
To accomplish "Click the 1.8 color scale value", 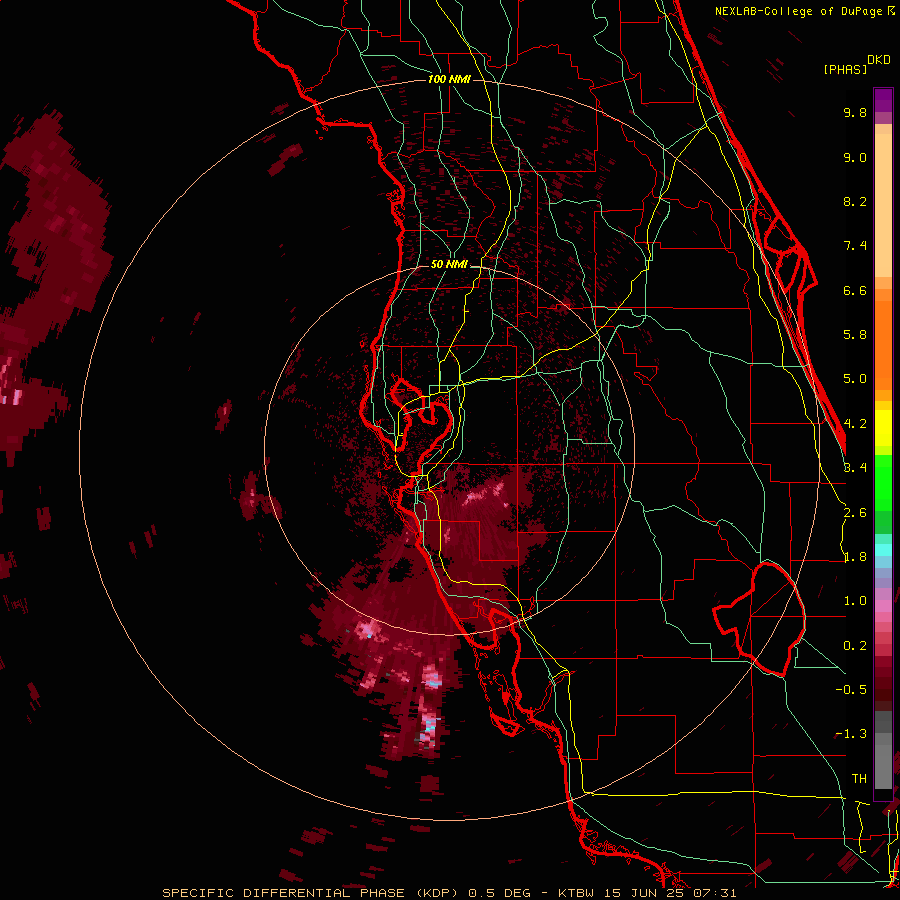I will point(855,557).
